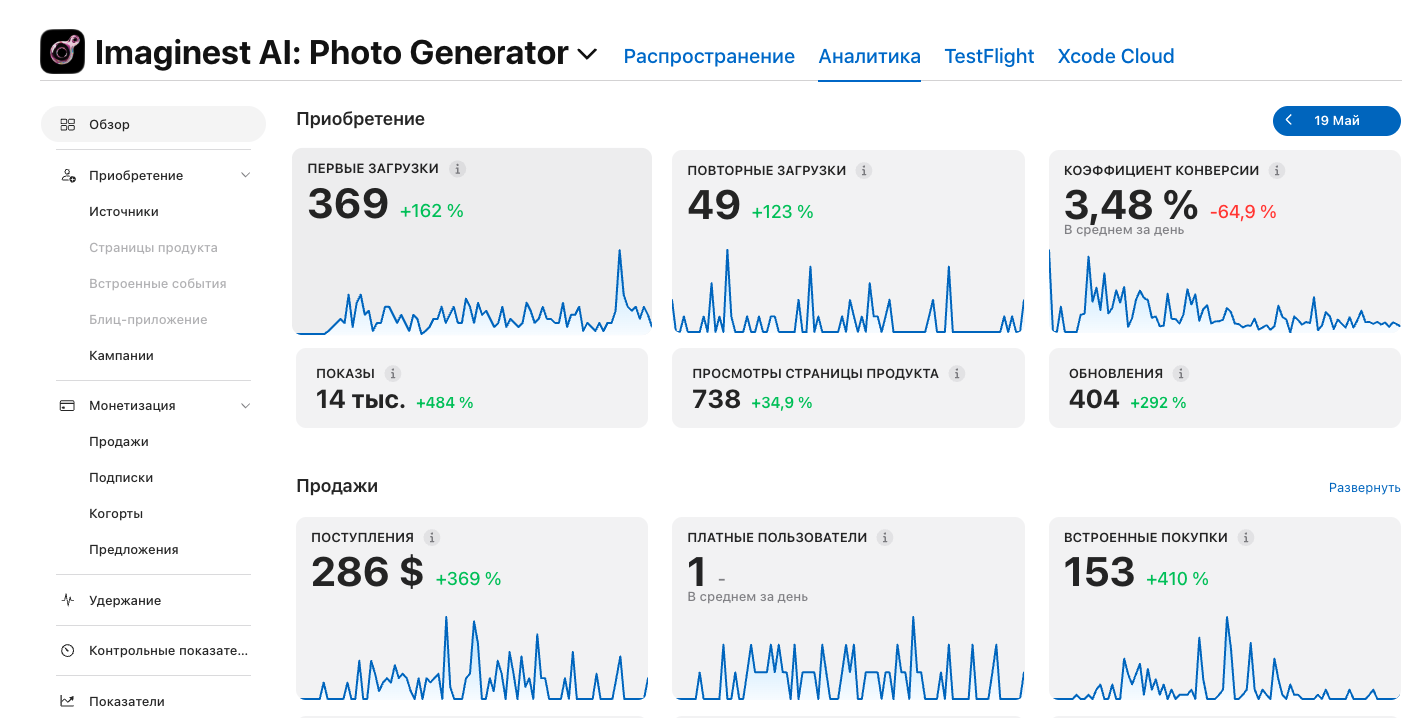Open Страницы продукта in the sidebar
Image resolution: width=1428 pixels, height=718 pixels.
point(153,248)
